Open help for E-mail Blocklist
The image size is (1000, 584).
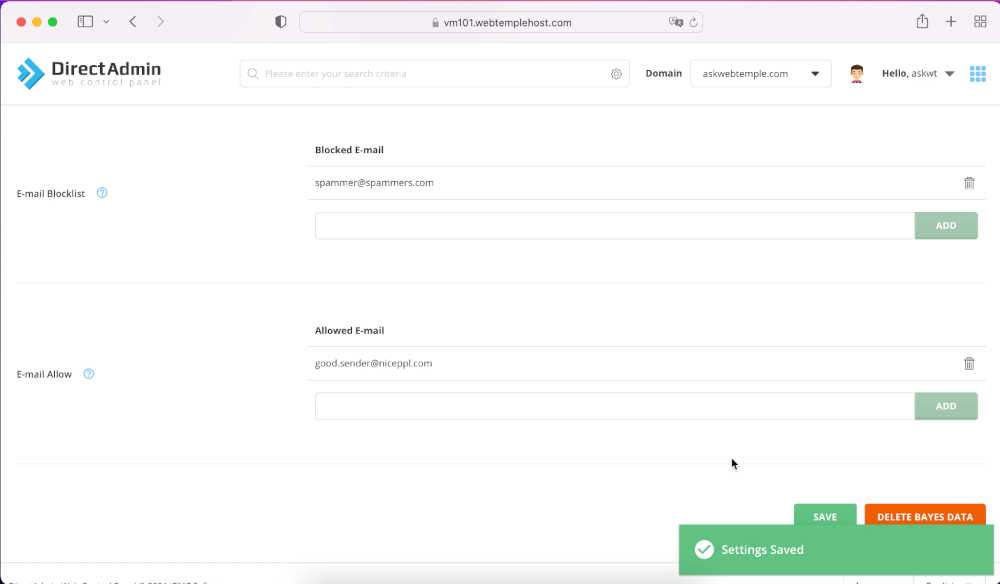pyautogui.click(x=102, y=193)
